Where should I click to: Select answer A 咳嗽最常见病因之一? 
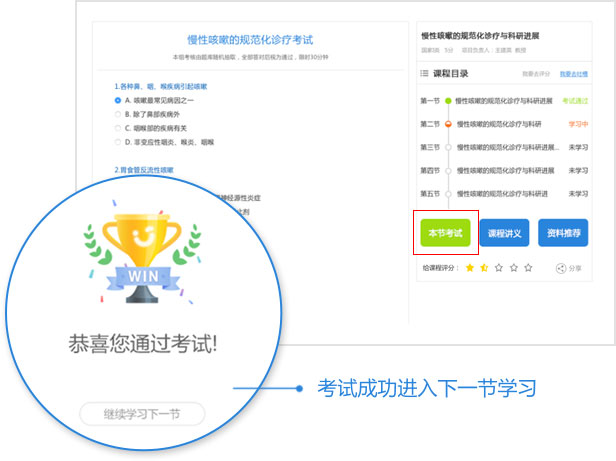(x=119, y=100)
